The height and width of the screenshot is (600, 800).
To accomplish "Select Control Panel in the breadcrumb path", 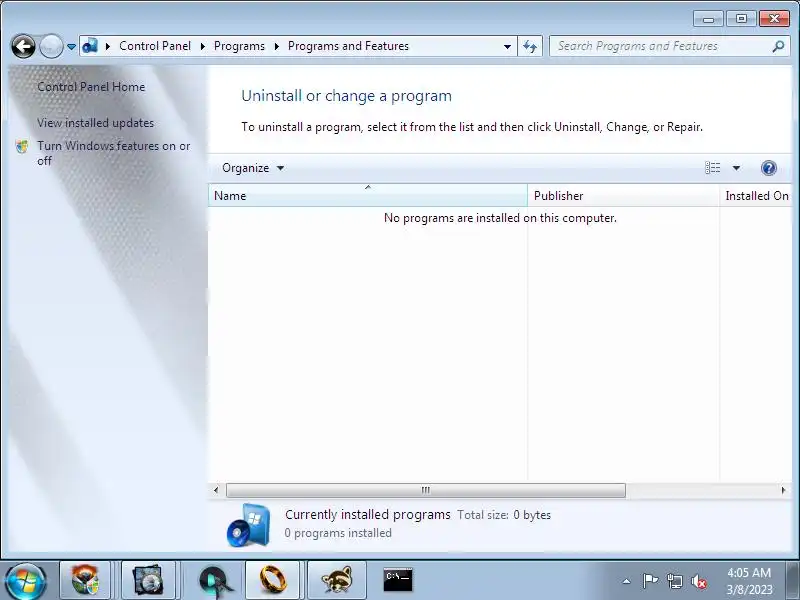I will 155,46.
